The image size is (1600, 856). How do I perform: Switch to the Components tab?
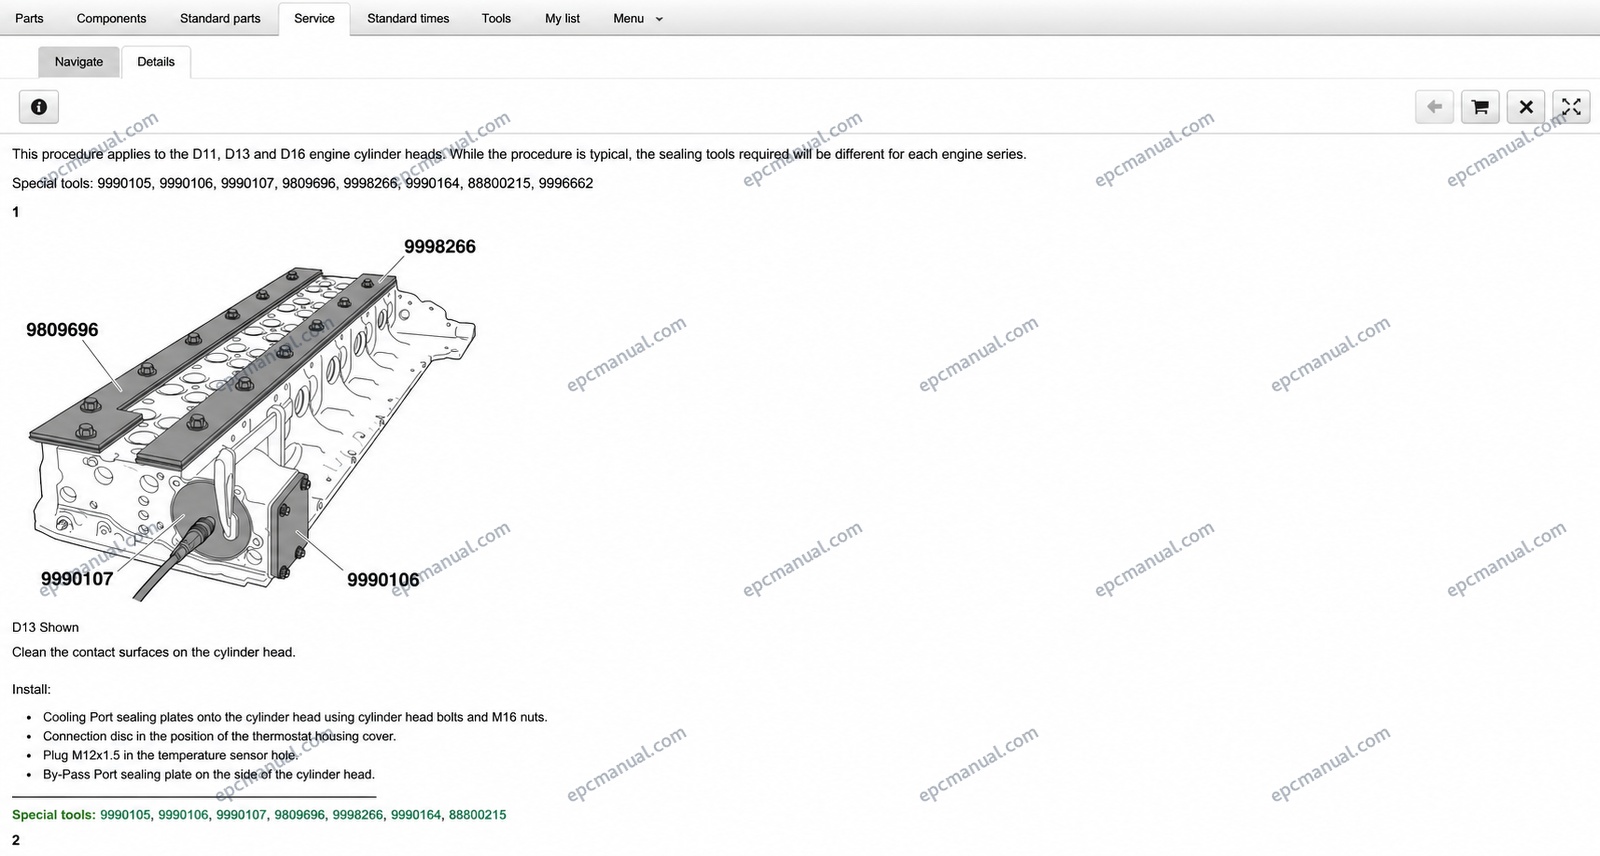pyautogui.click(x=111, y=18)
